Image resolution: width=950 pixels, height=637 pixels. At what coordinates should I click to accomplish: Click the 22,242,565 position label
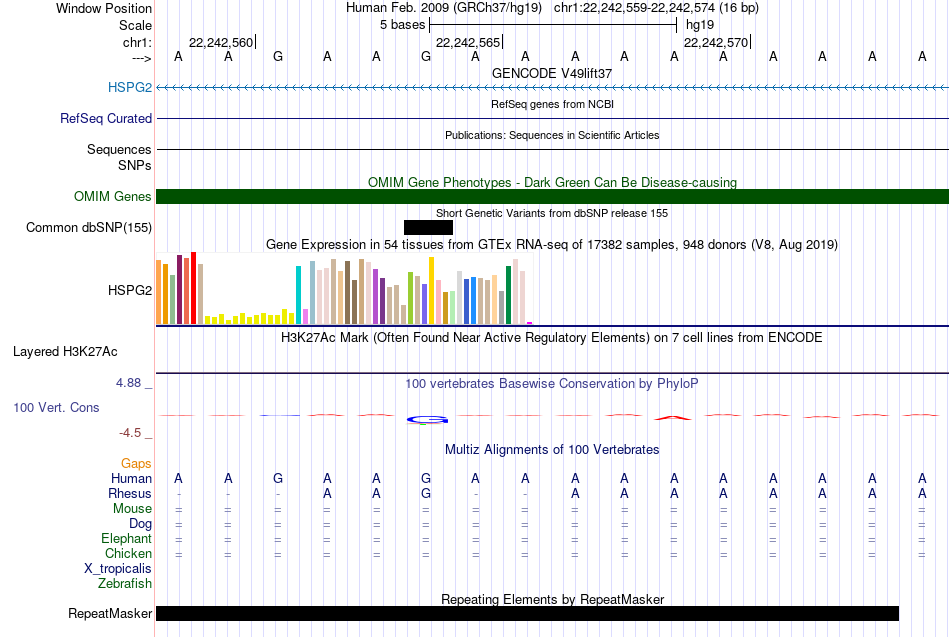468,42
